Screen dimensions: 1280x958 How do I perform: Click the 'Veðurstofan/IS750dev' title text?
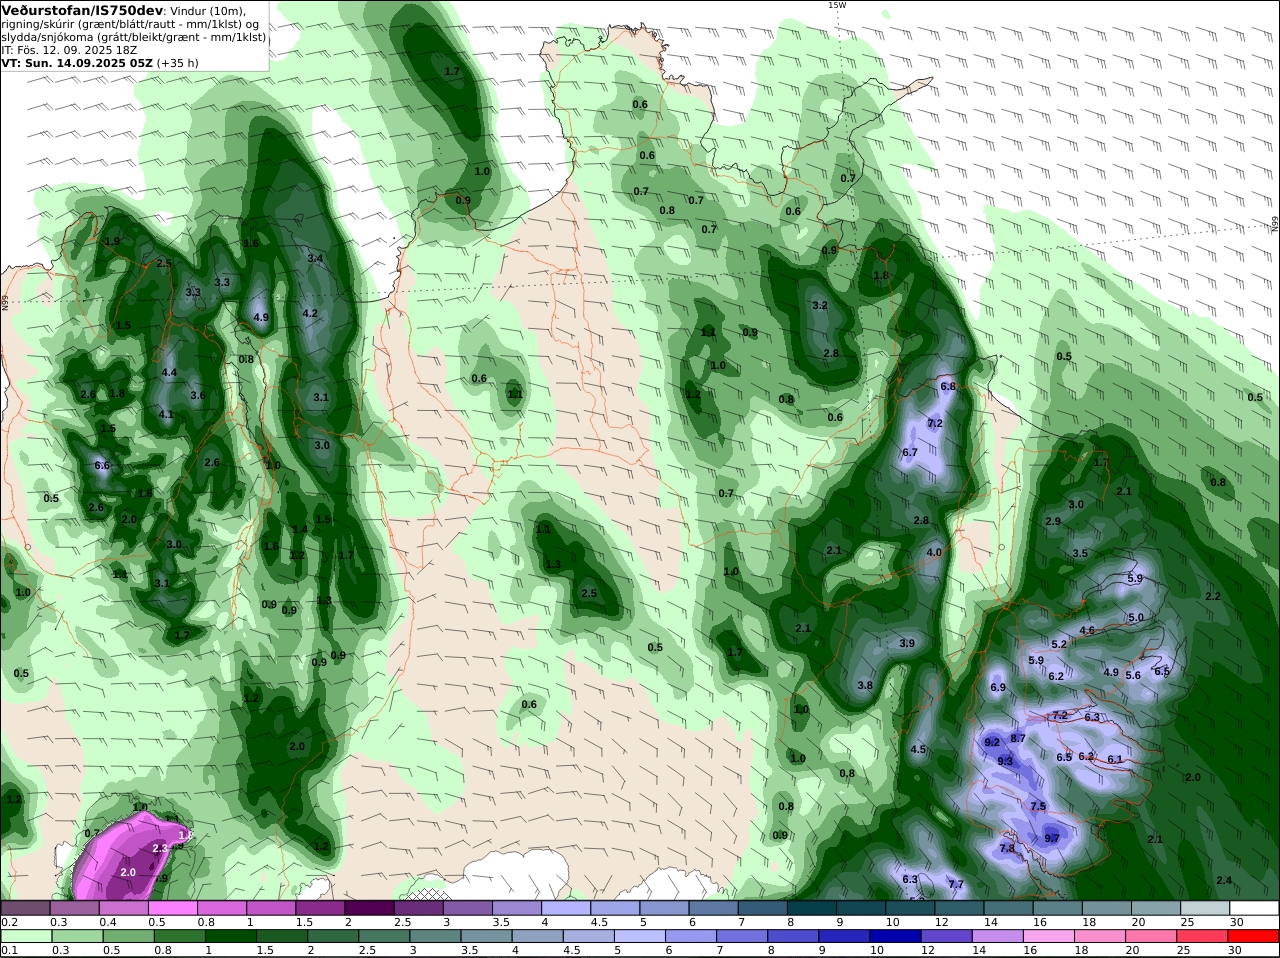82,9
